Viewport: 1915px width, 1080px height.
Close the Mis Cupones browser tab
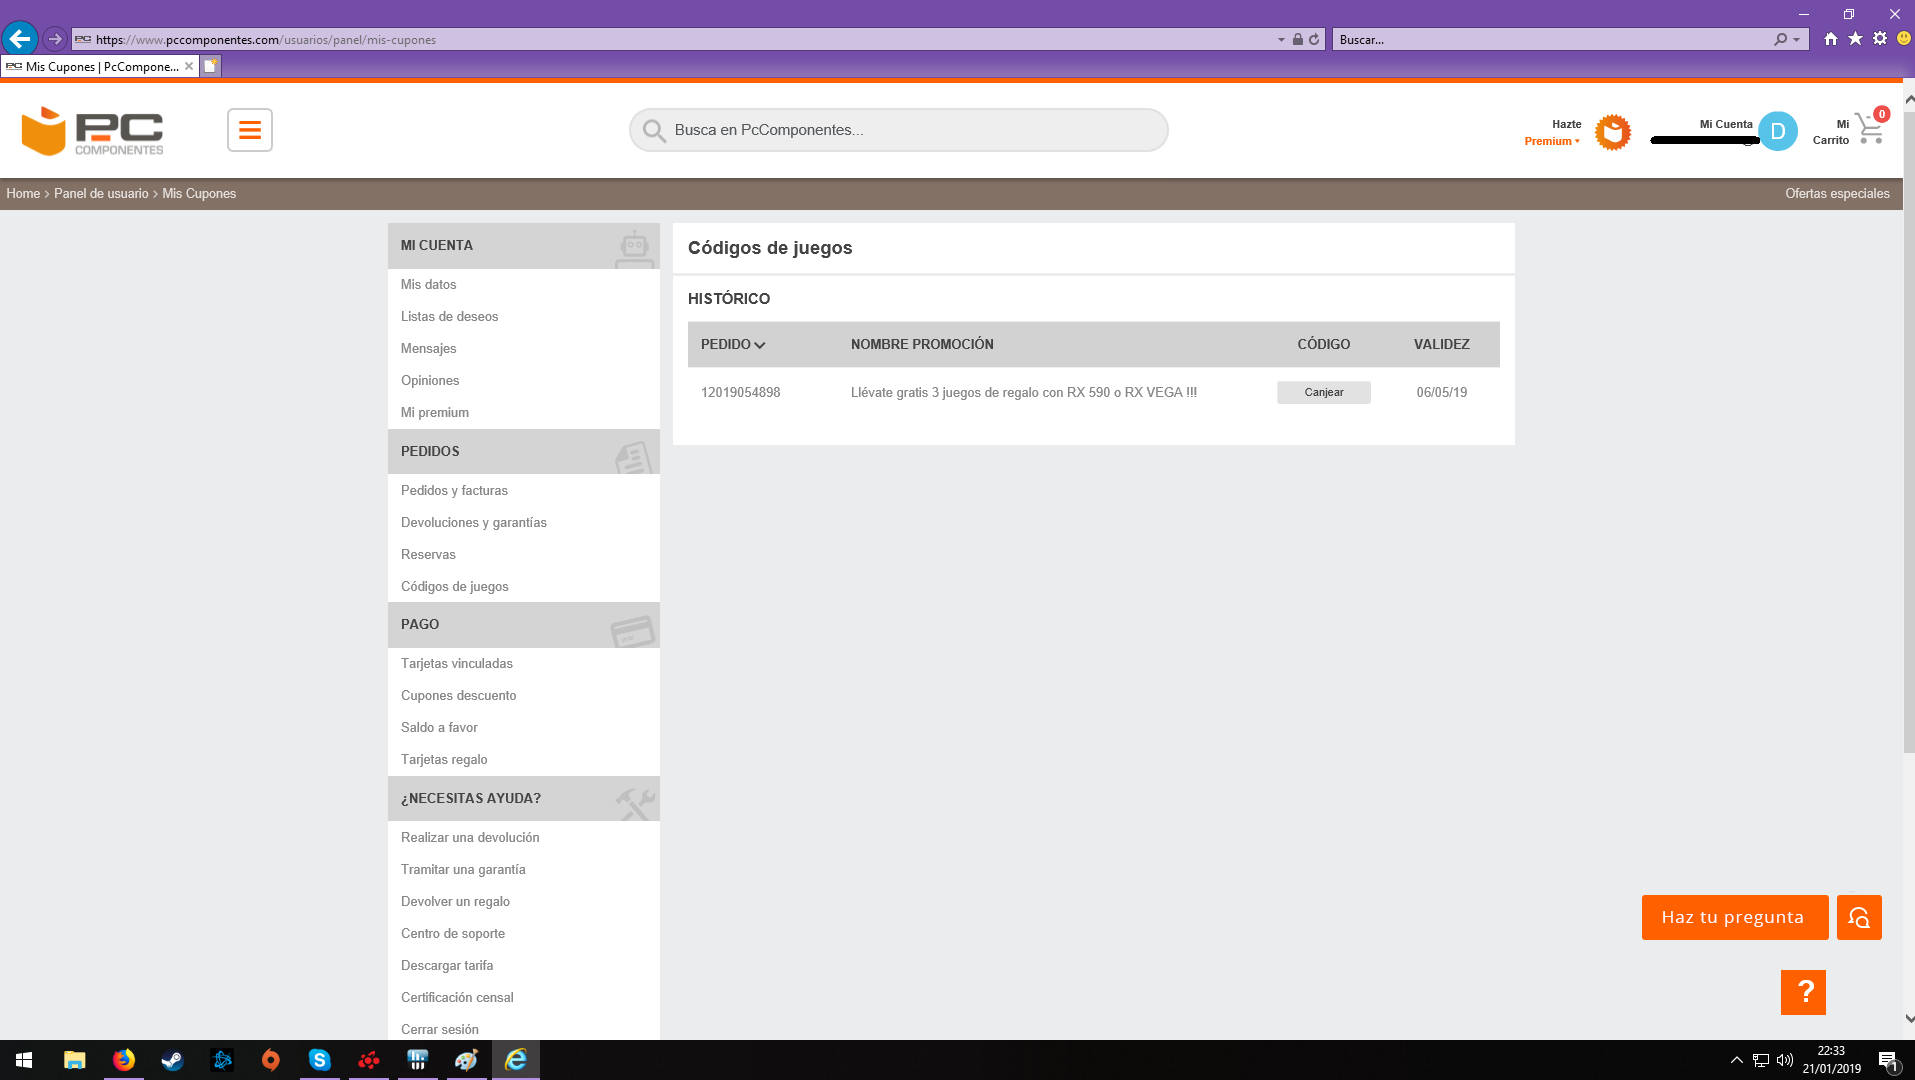coord(189,66)
